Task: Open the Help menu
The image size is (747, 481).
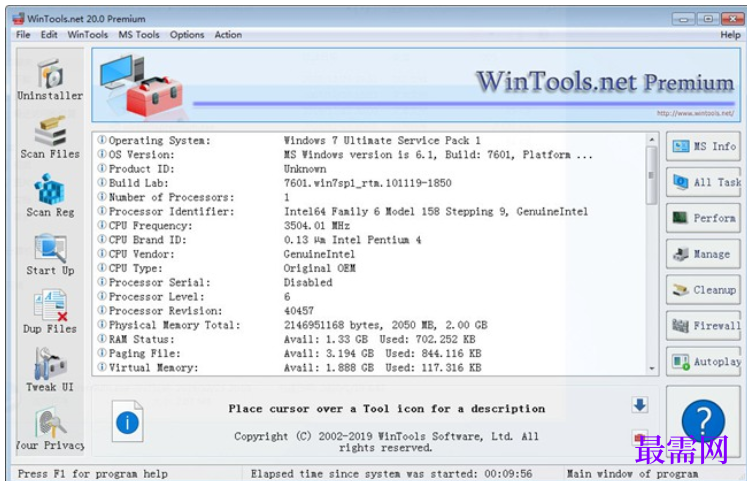Action: click(730, 35)
